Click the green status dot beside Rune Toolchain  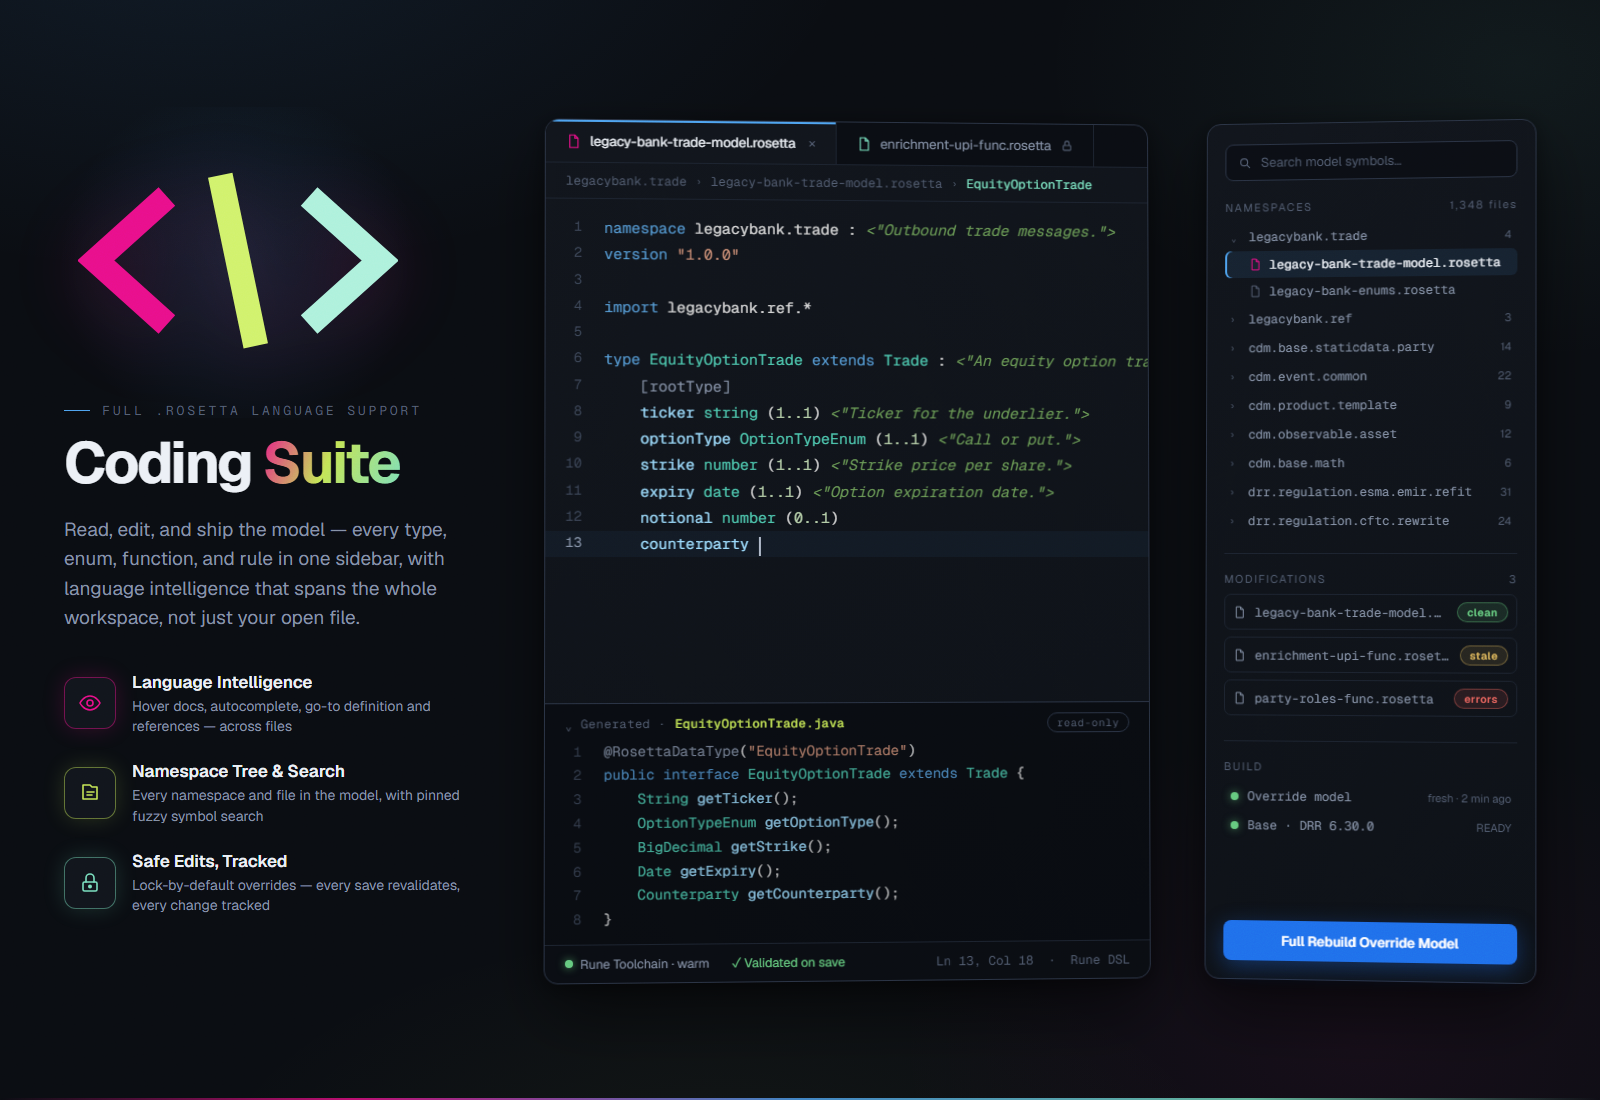569,964
